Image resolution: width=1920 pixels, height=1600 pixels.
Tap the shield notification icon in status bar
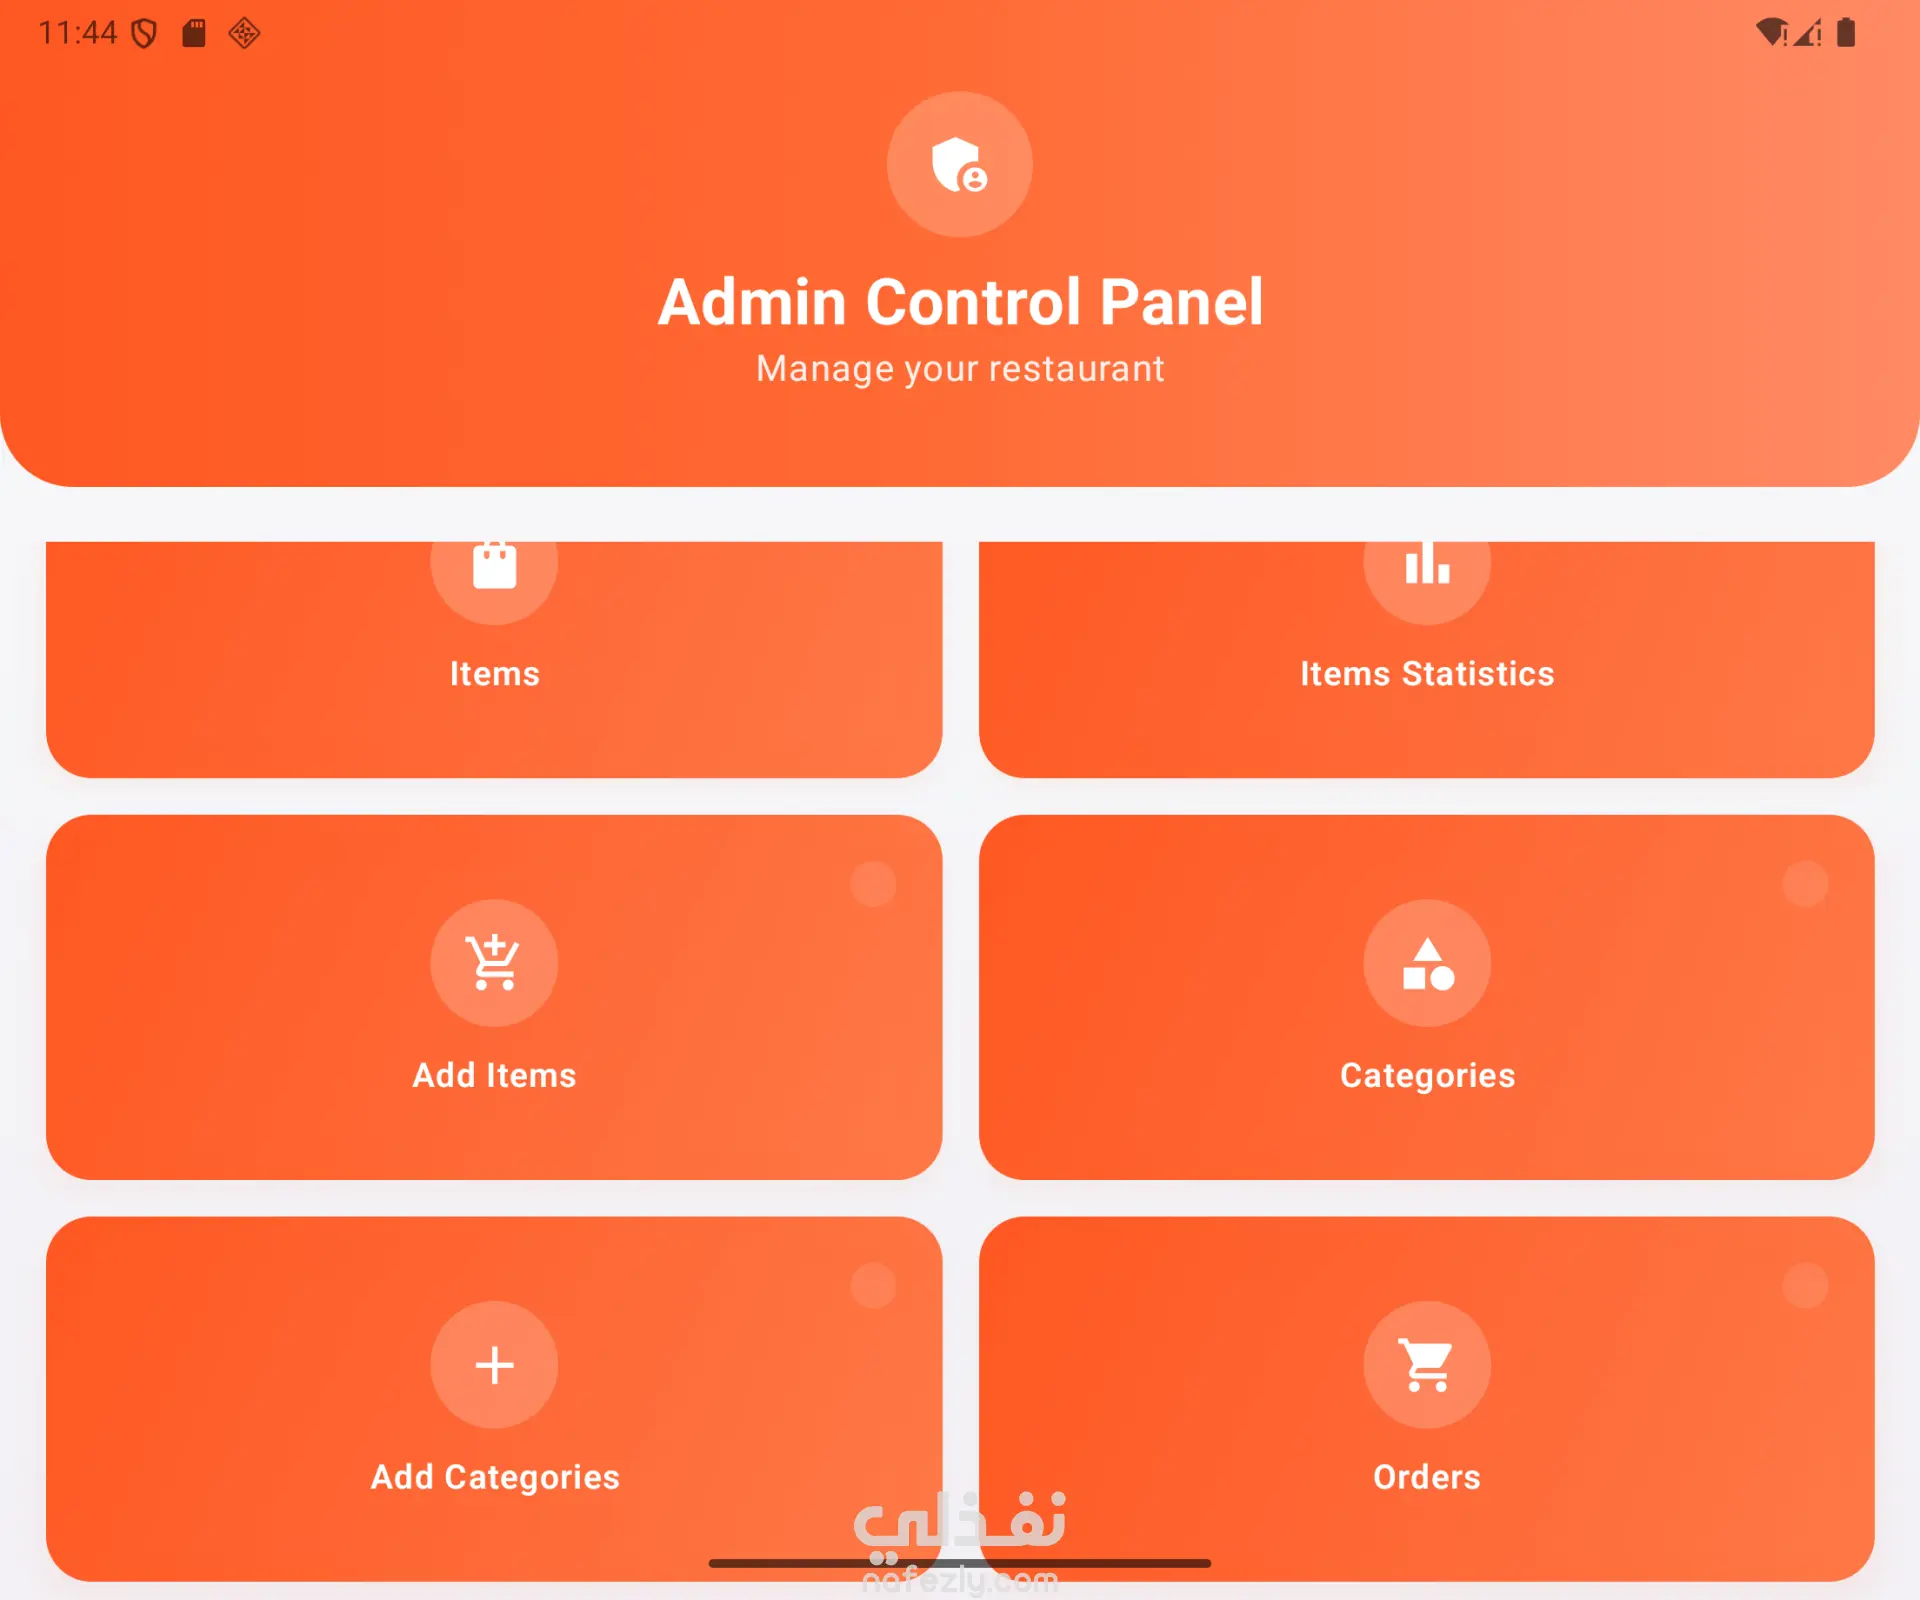point(145,34)
